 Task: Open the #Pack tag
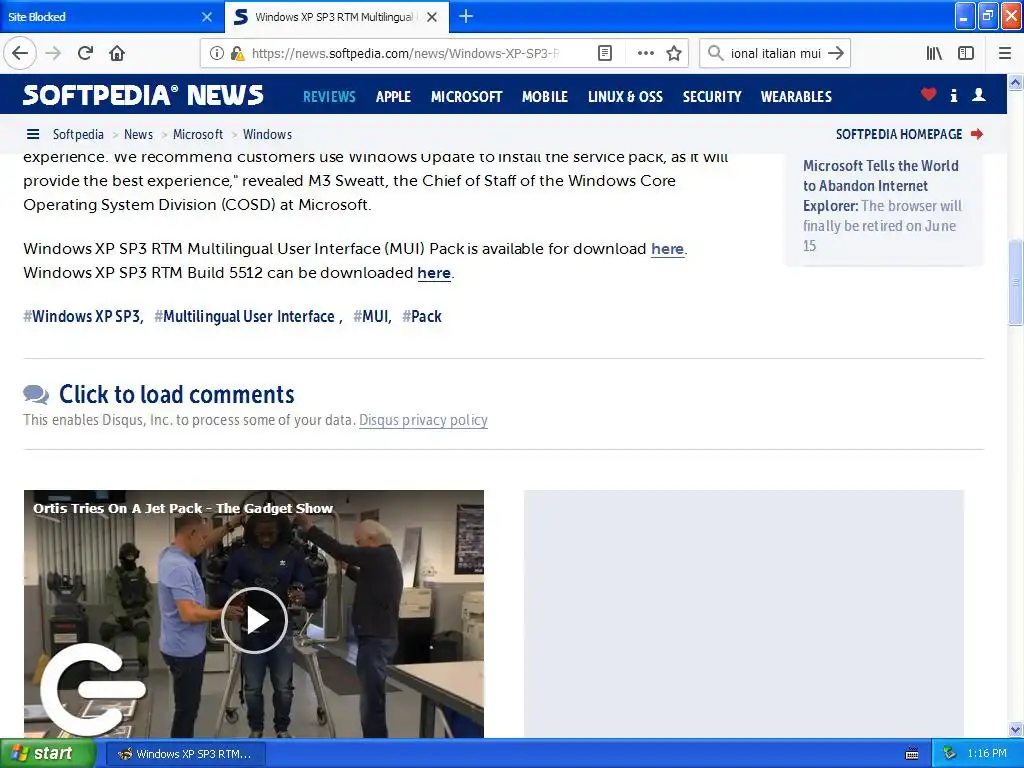pyautogui.click(x=422, y=317)
